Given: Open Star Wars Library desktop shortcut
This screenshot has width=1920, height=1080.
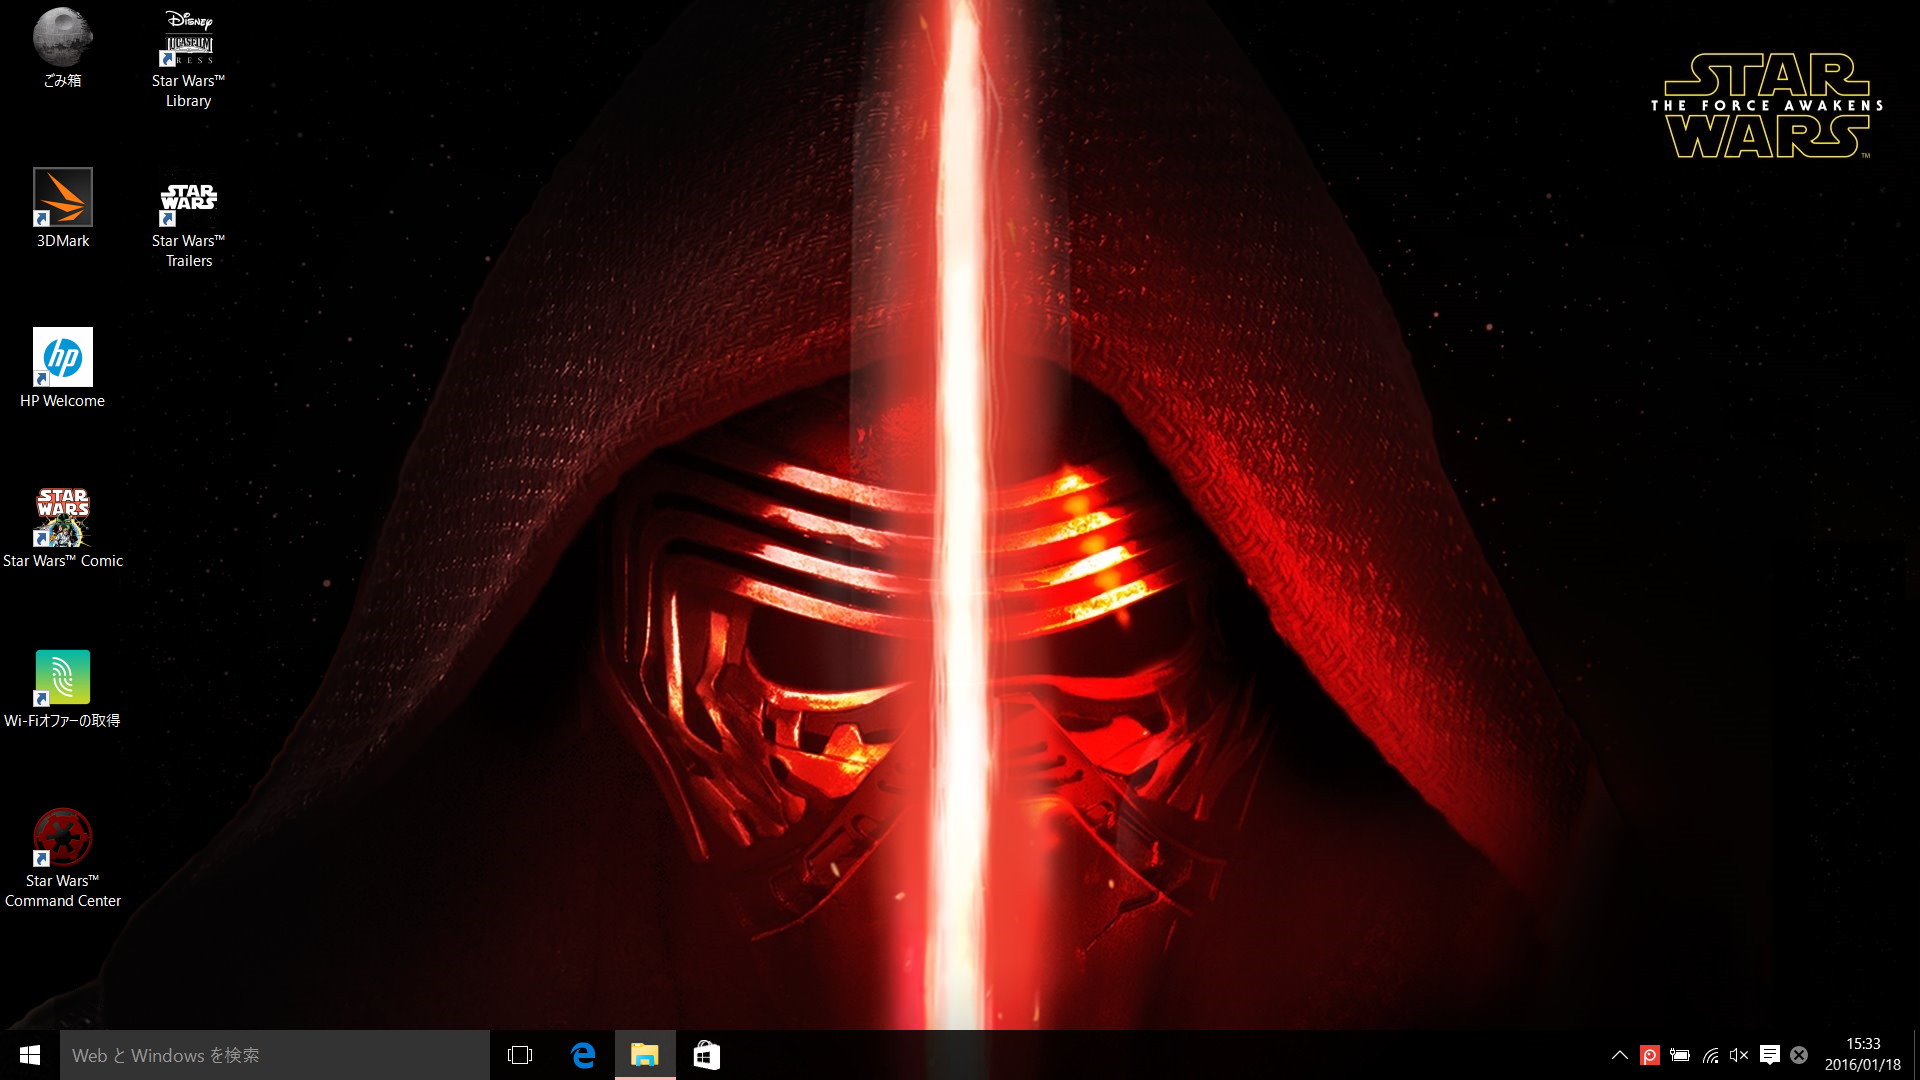Looking at the screenshot, I should 188,58.
